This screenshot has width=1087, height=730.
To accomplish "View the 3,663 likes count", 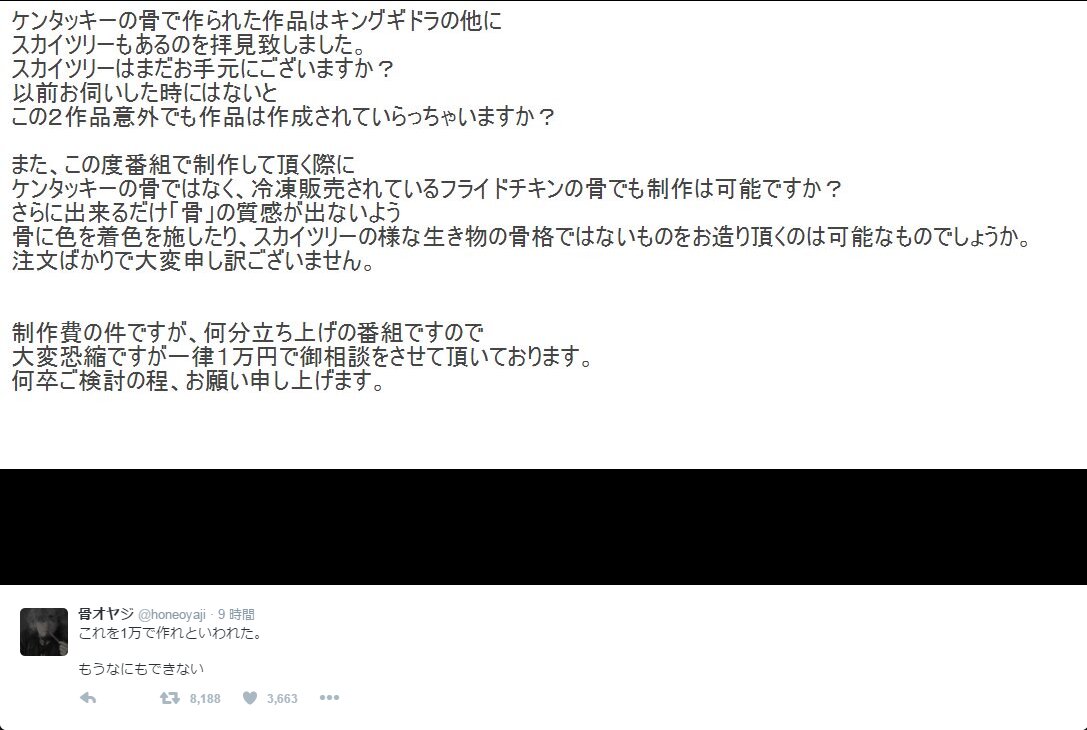I will pyautogui.click(x=282, y=699).
